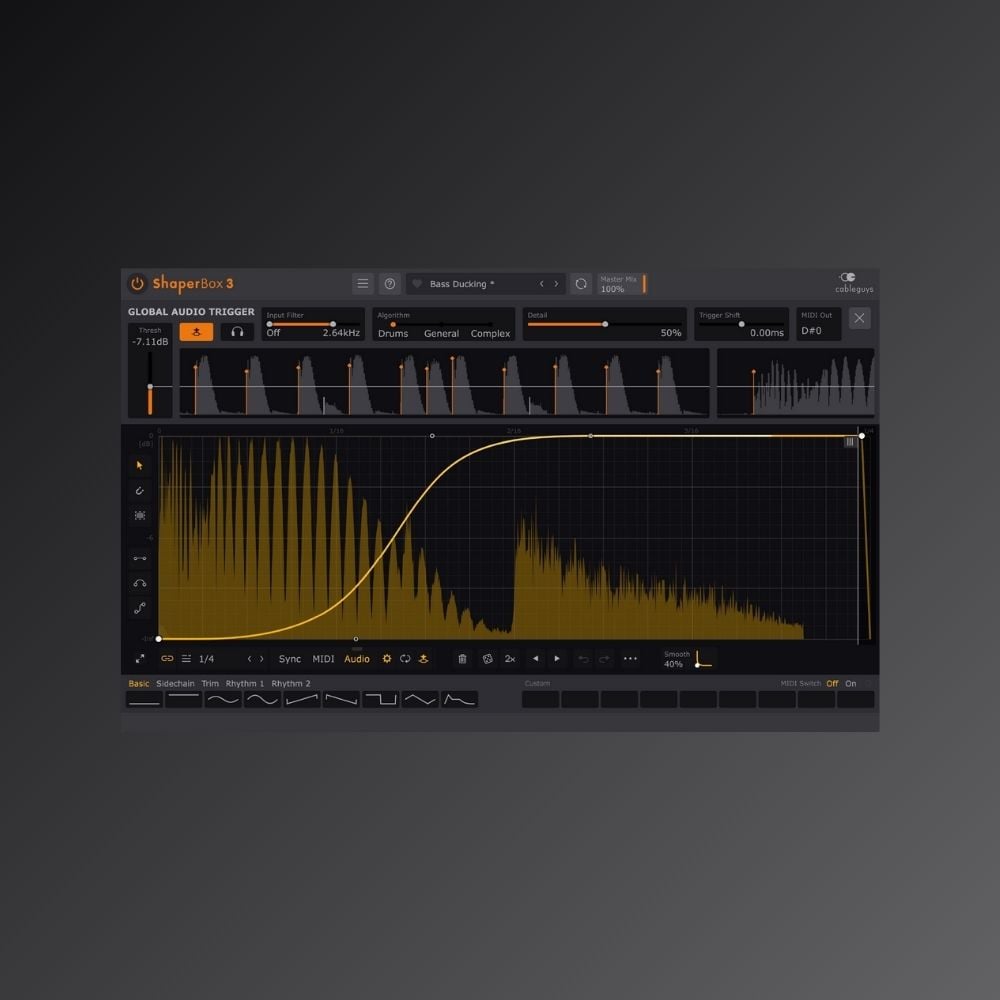The height and width of the screenshot is (1000, 1000).
Task: Close the Global Audio Trigger panel
Action: (860, 318)
